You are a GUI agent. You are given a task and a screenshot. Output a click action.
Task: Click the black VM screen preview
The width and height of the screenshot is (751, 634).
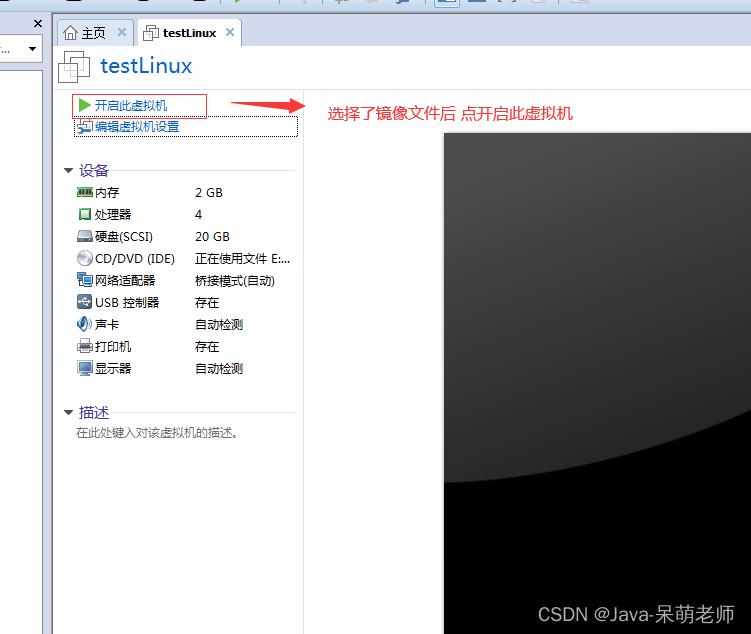coord(597,383)
